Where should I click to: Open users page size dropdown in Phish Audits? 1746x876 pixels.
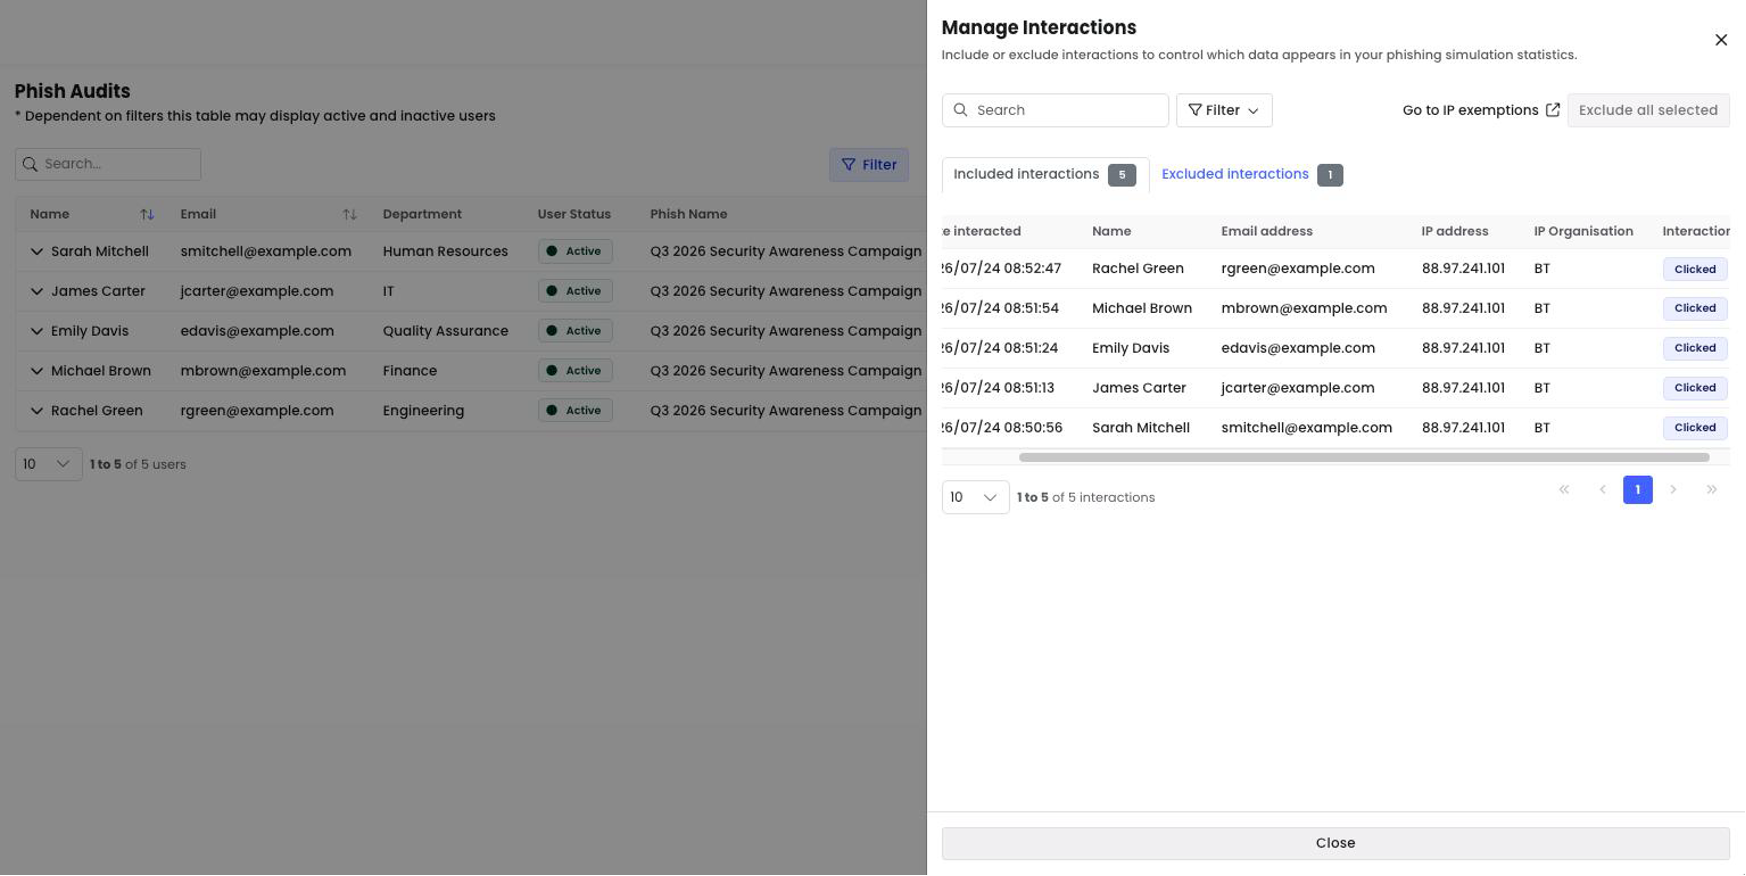tap(48, 464)
